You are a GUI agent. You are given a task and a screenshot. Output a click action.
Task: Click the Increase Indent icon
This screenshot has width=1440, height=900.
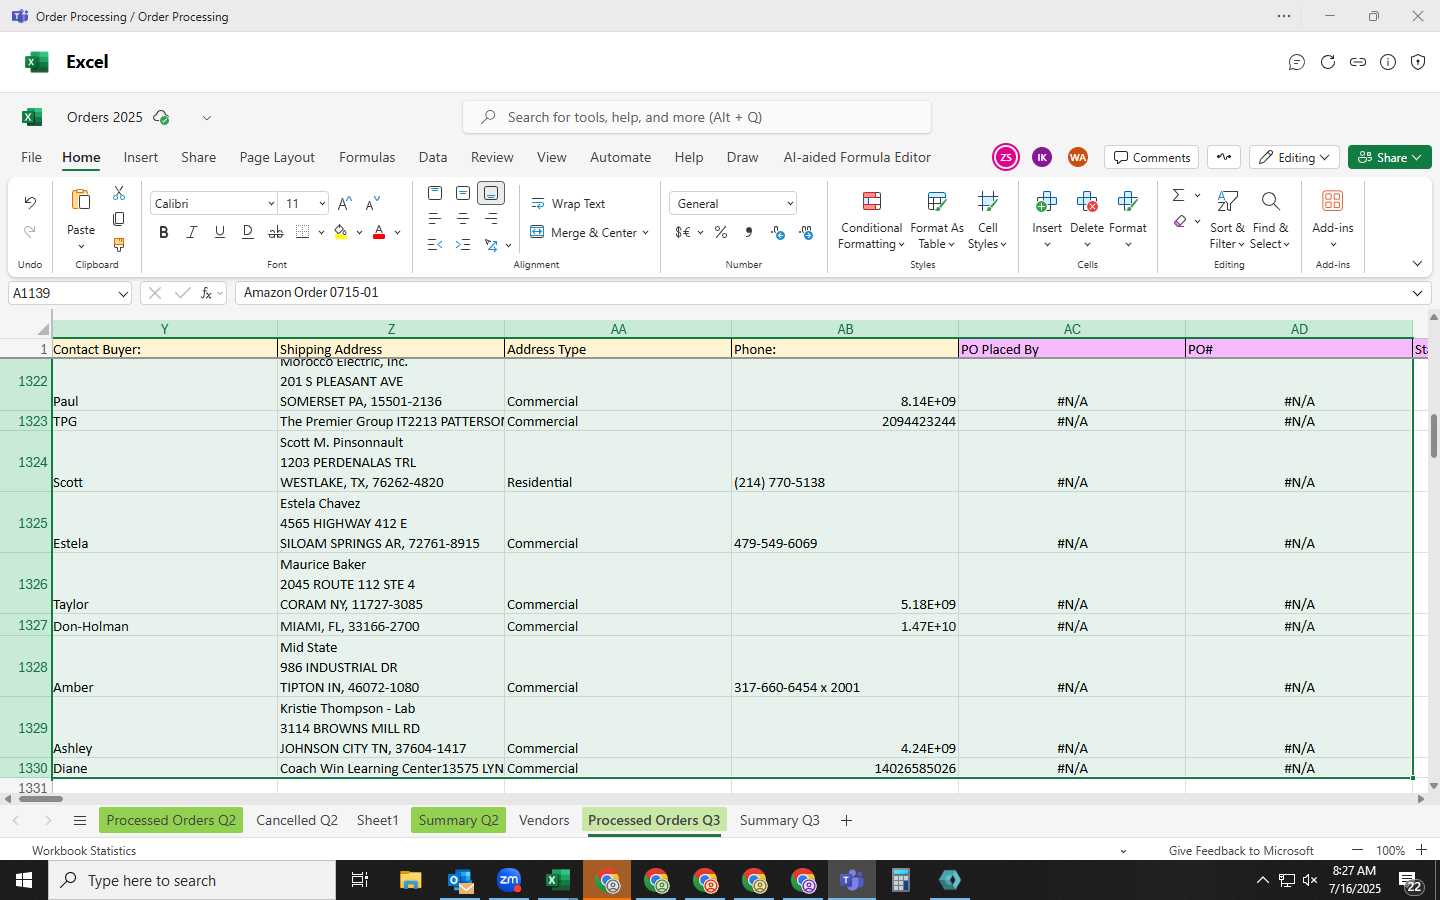tap(463, 244)
